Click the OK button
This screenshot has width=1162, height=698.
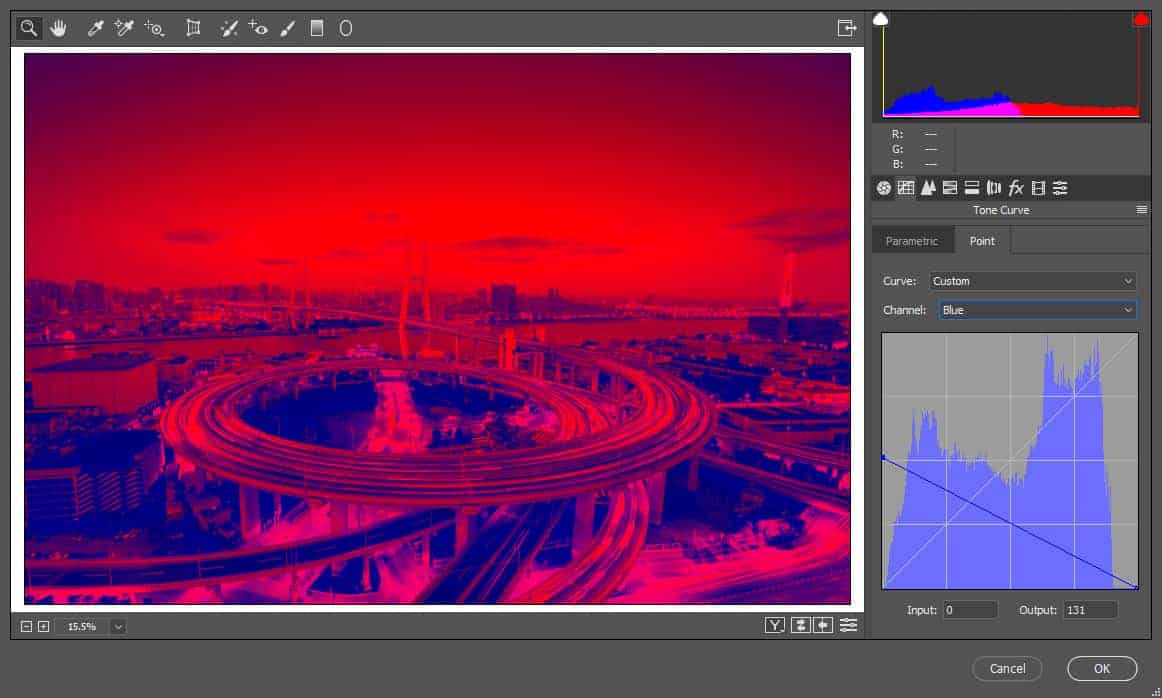(x=1102, y=668)
